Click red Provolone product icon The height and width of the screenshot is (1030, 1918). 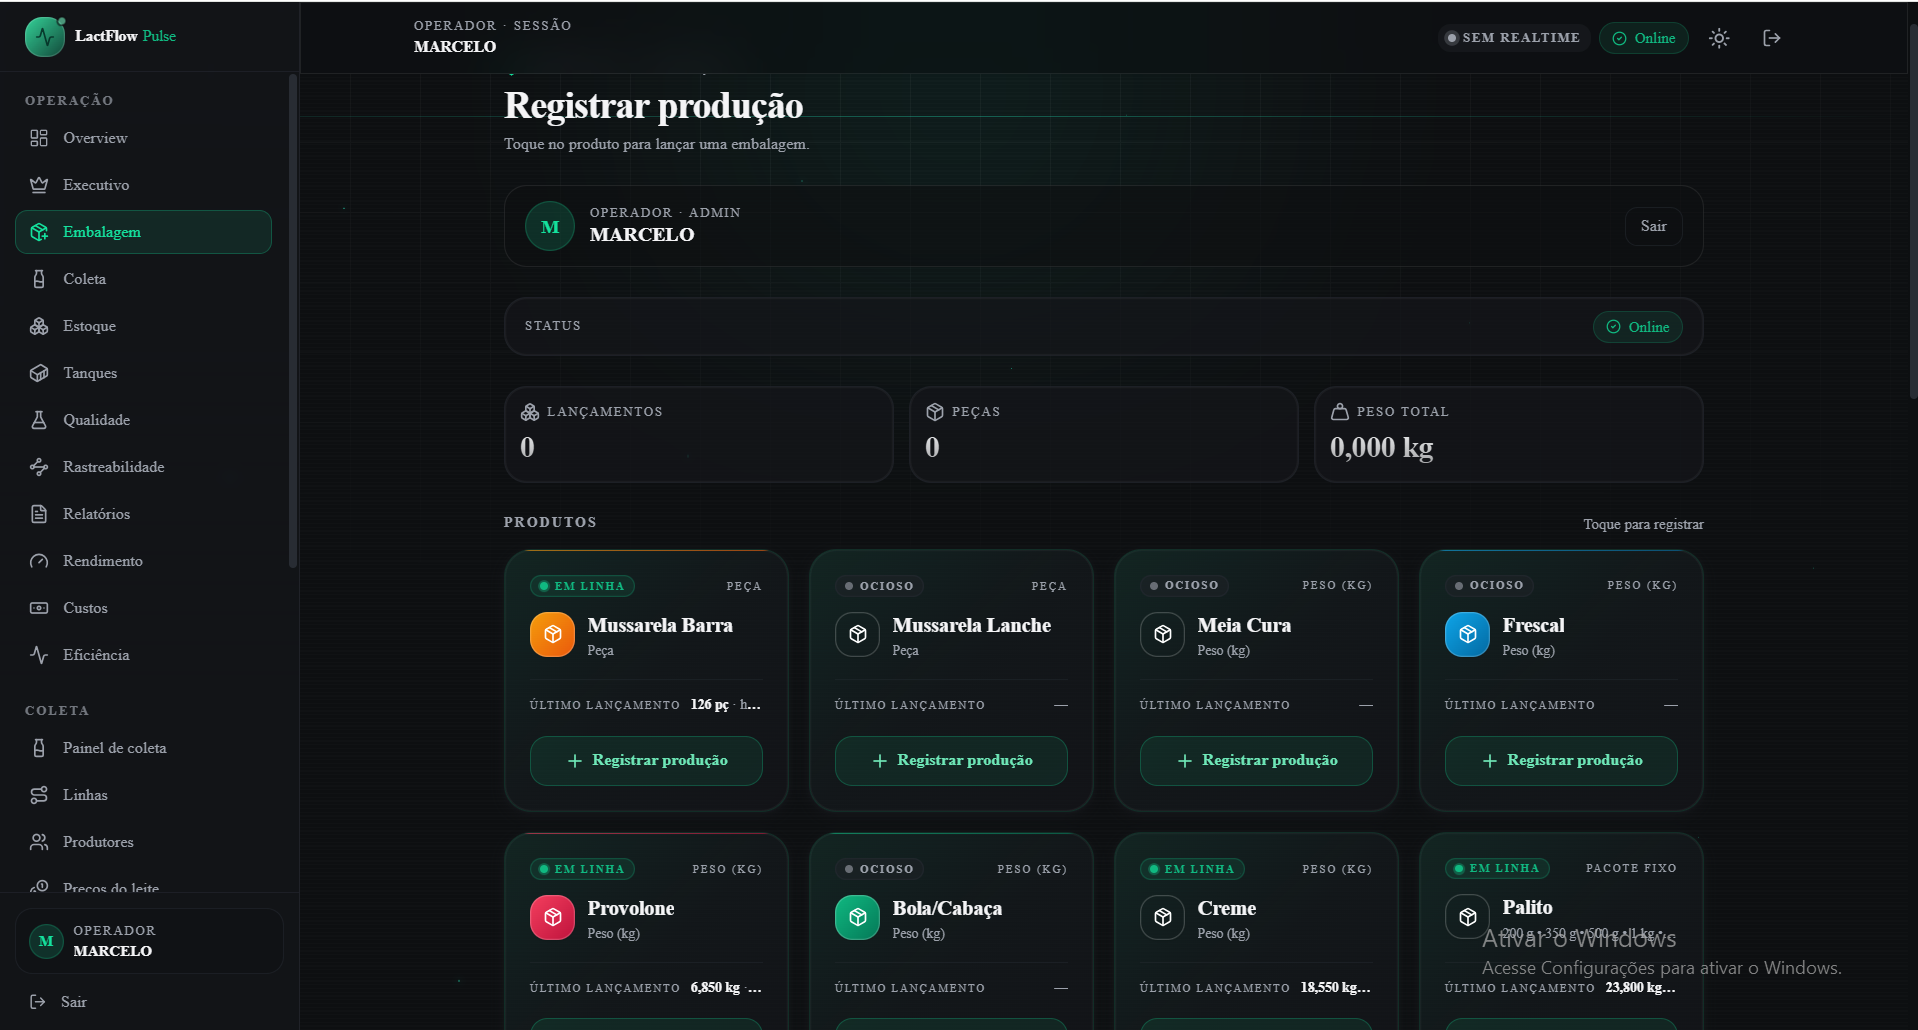[552, 917]
